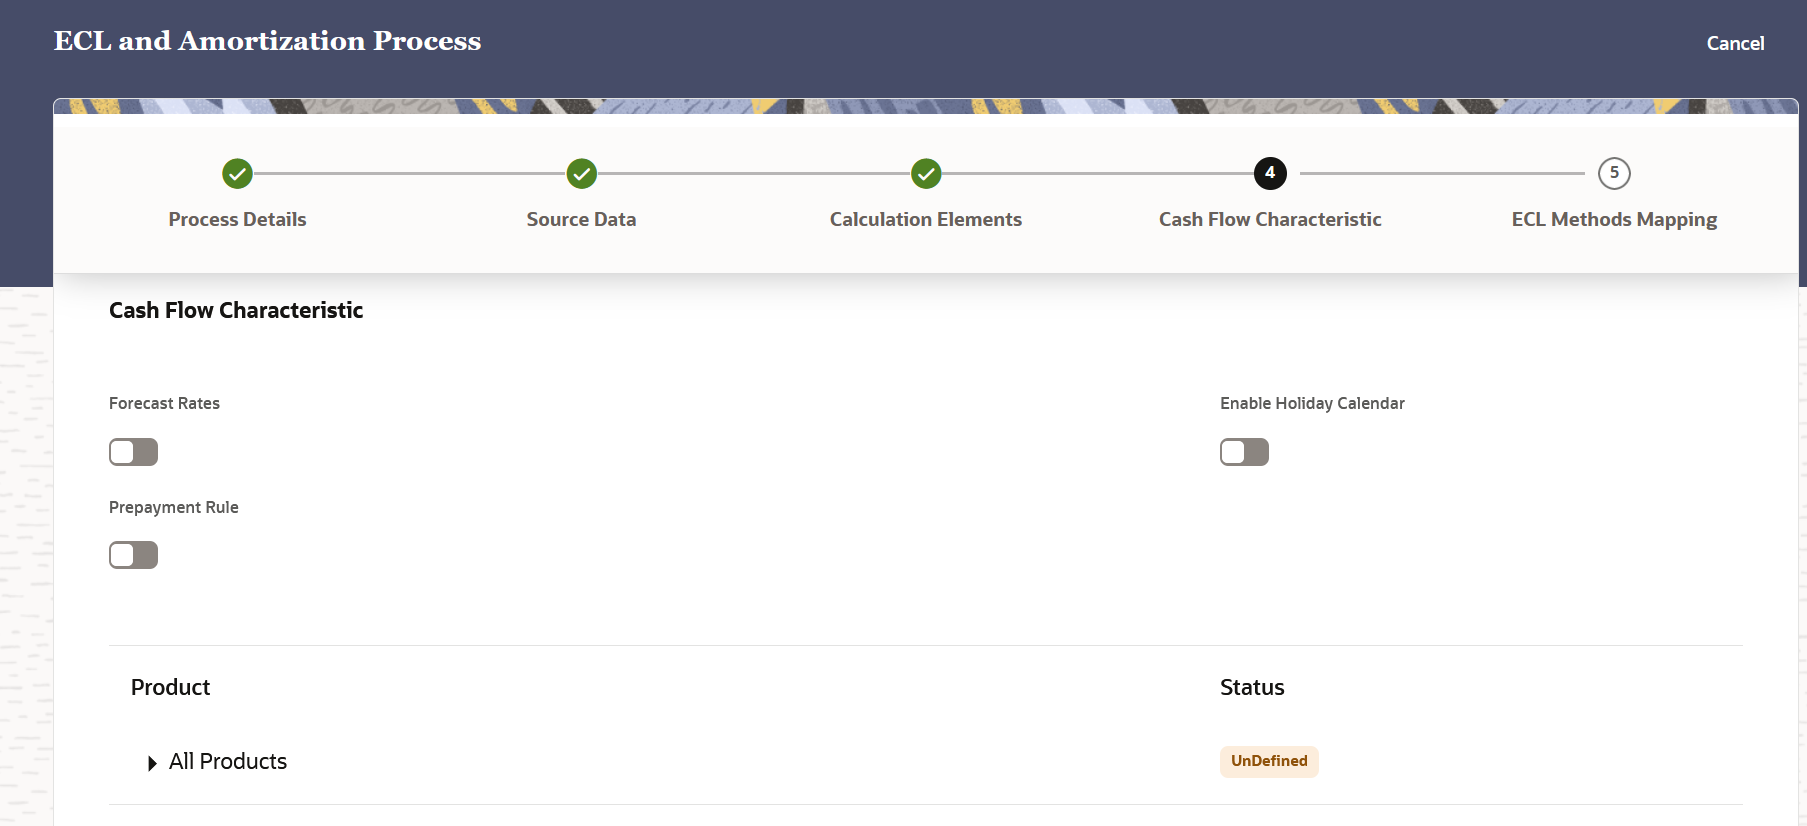Go to ECL Methods Mapping step label

tap(1614, 220)
